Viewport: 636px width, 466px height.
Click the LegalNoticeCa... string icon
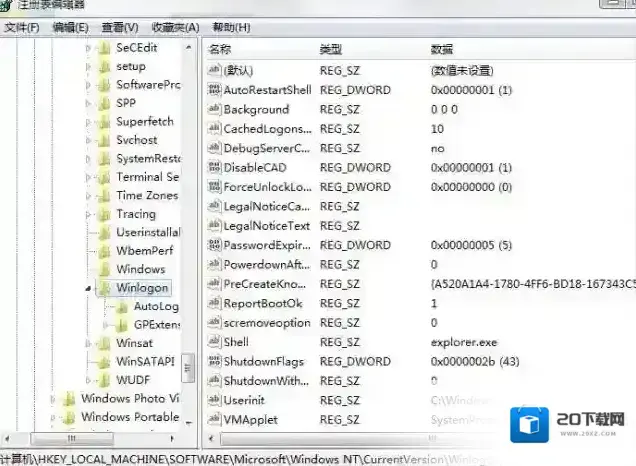click(x=214, y=206)
